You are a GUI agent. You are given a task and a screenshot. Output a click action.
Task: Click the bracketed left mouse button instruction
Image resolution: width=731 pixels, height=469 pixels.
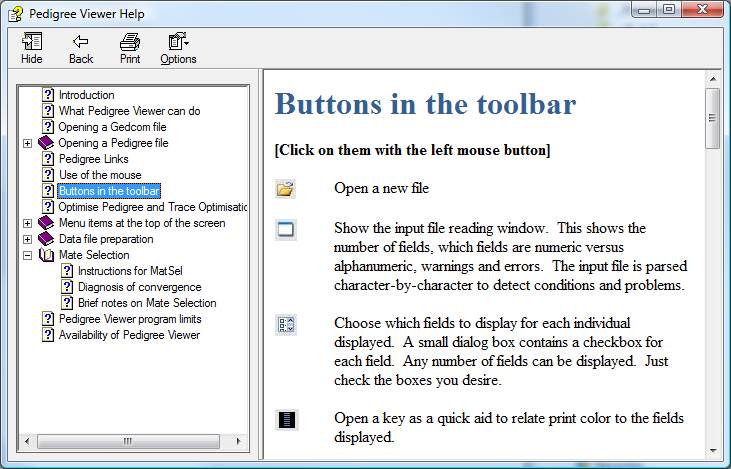pos(412,150)
